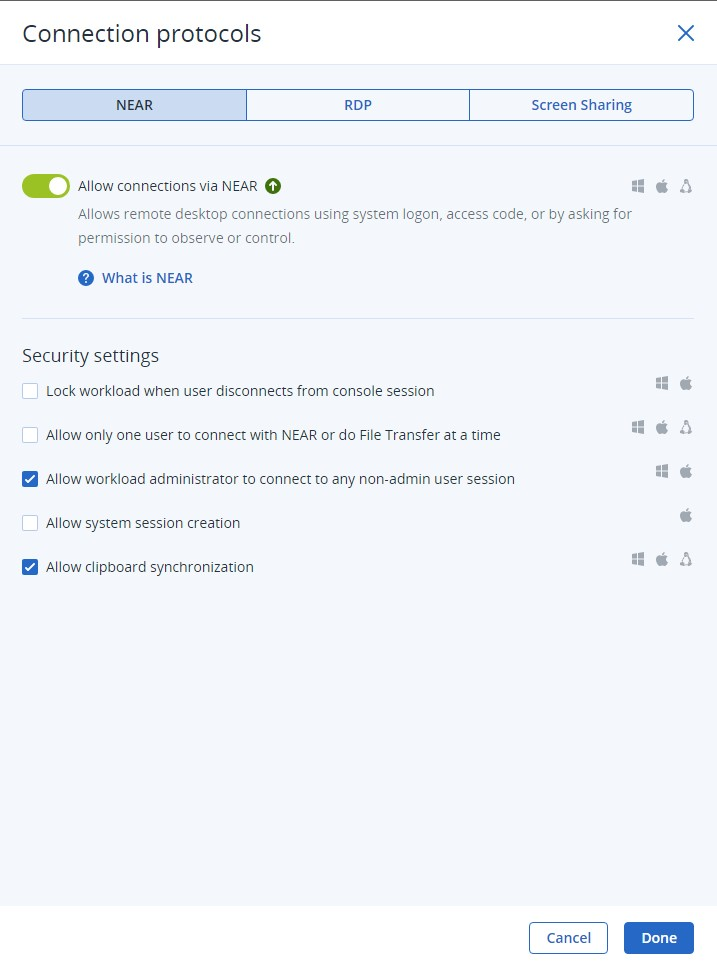Open the What is NEAR link
The width and height of the screenshot is (717, 968).
point(147,278)
